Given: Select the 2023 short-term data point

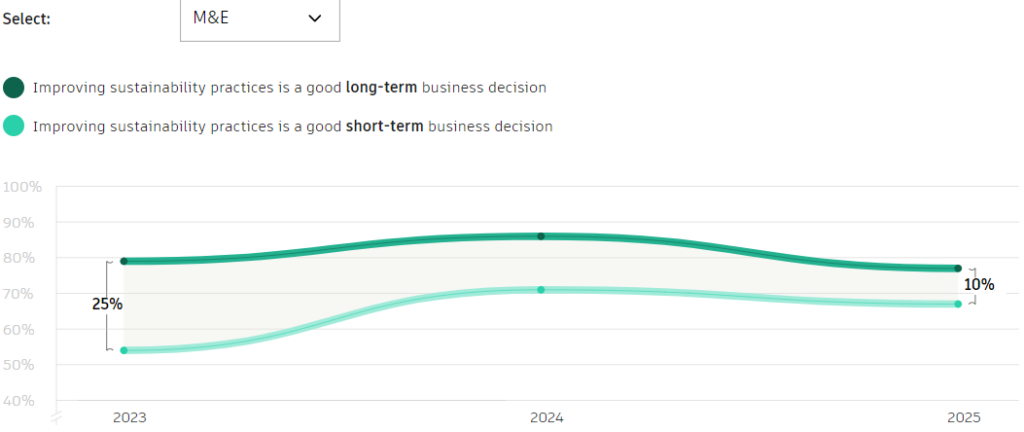Looking at the screenshot, I should (124, 350).
